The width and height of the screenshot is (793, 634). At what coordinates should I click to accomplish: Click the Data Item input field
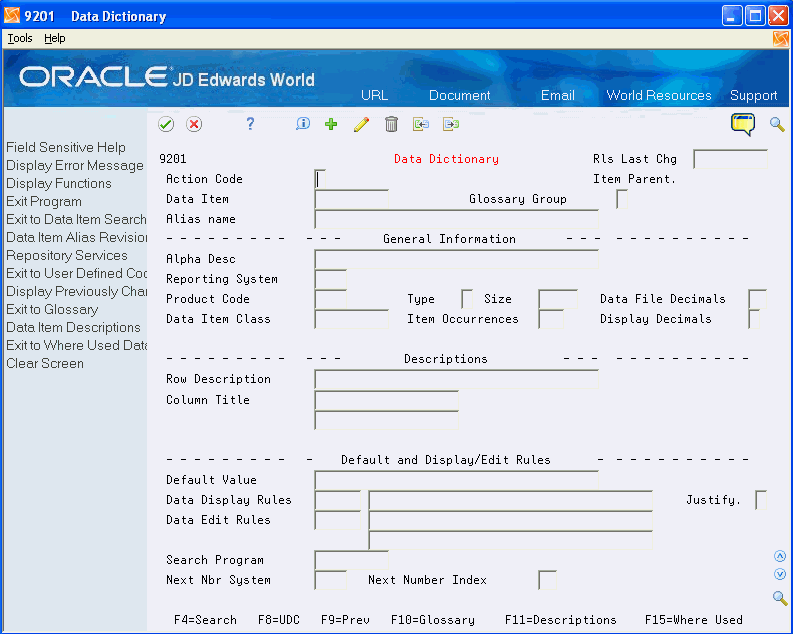(x=351, y=199)
